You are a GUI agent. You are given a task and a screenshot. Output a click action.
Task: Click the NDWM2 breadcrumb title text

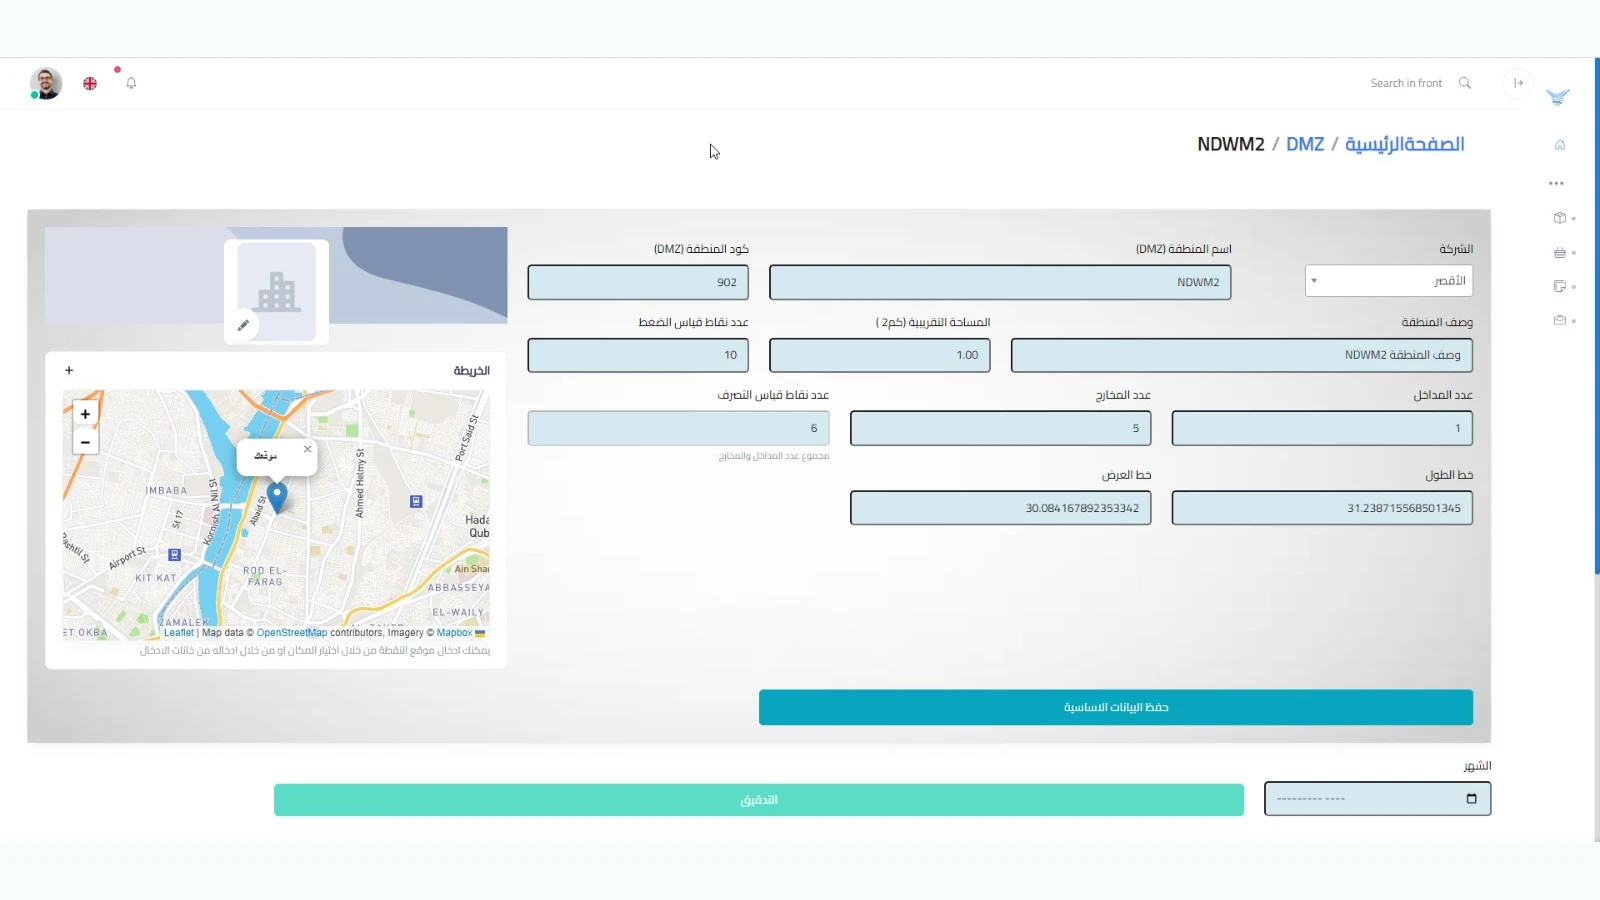point(1231,144)
